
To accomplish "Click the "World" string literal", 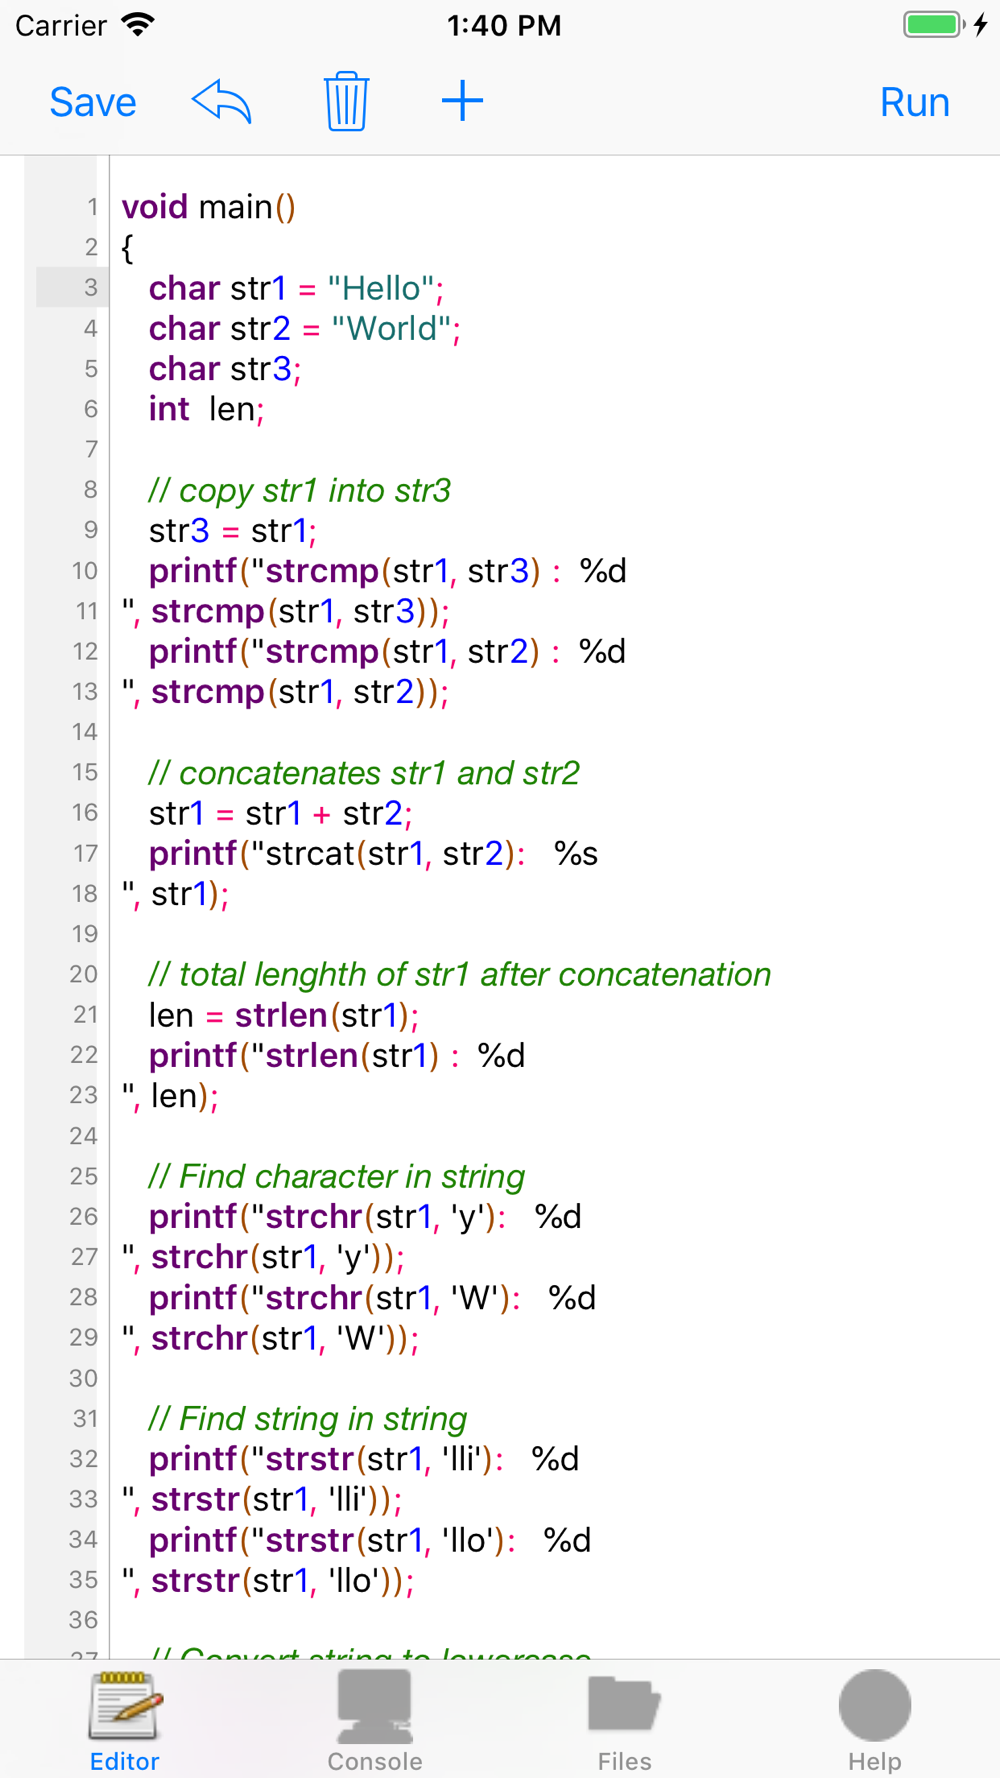I will point(392,328).
